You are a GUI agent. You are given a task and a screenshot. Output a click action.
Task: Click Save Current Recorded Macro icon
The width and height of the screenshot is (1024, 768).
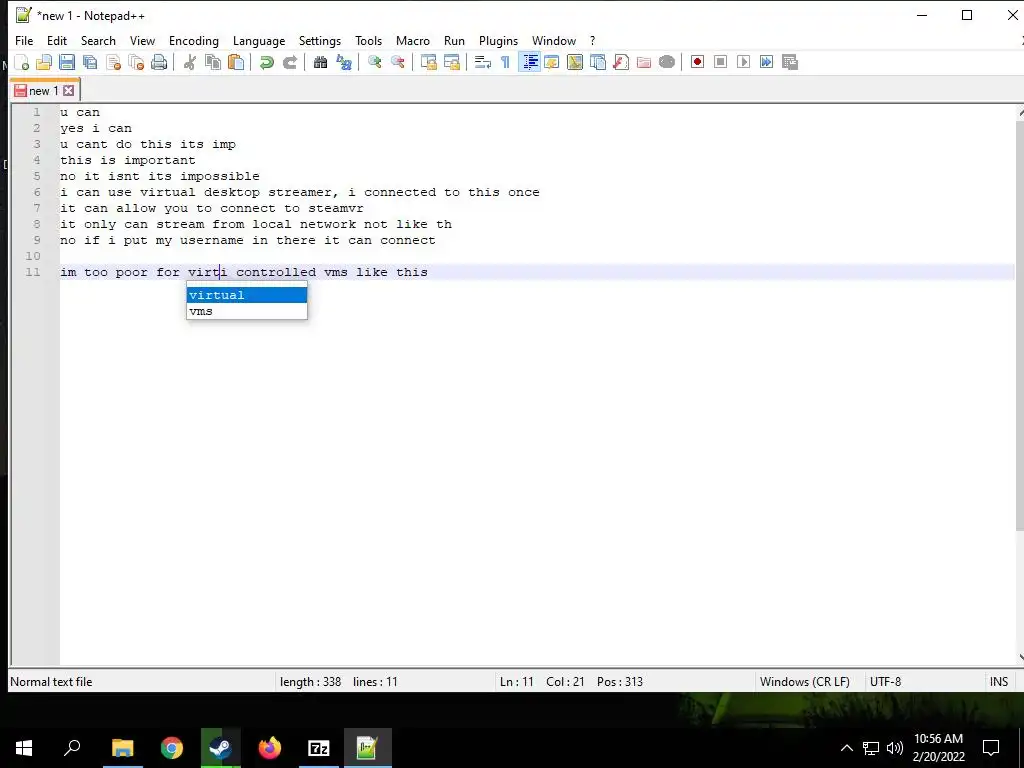pyautogui.click(x=790, y=62)
